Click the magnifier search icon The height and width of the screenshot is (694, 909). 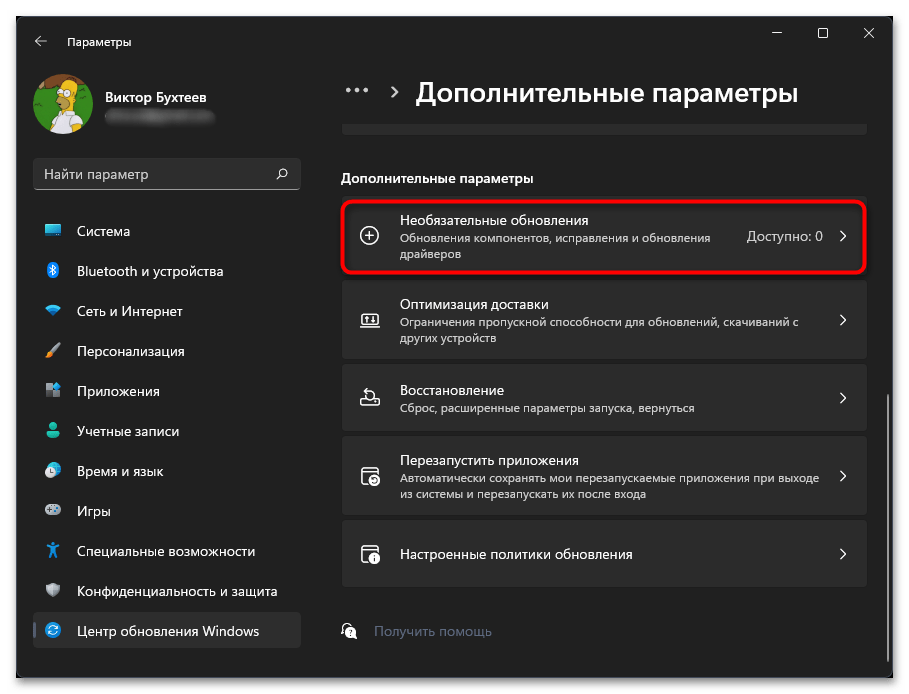[282, 173]
